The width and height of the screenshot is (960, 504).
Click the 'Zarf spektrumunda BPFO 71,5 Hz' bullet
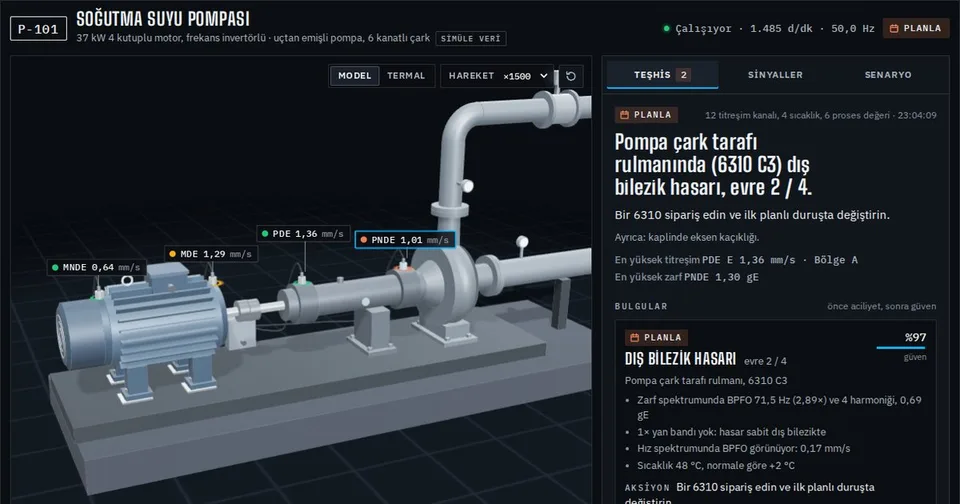point(779,407)
